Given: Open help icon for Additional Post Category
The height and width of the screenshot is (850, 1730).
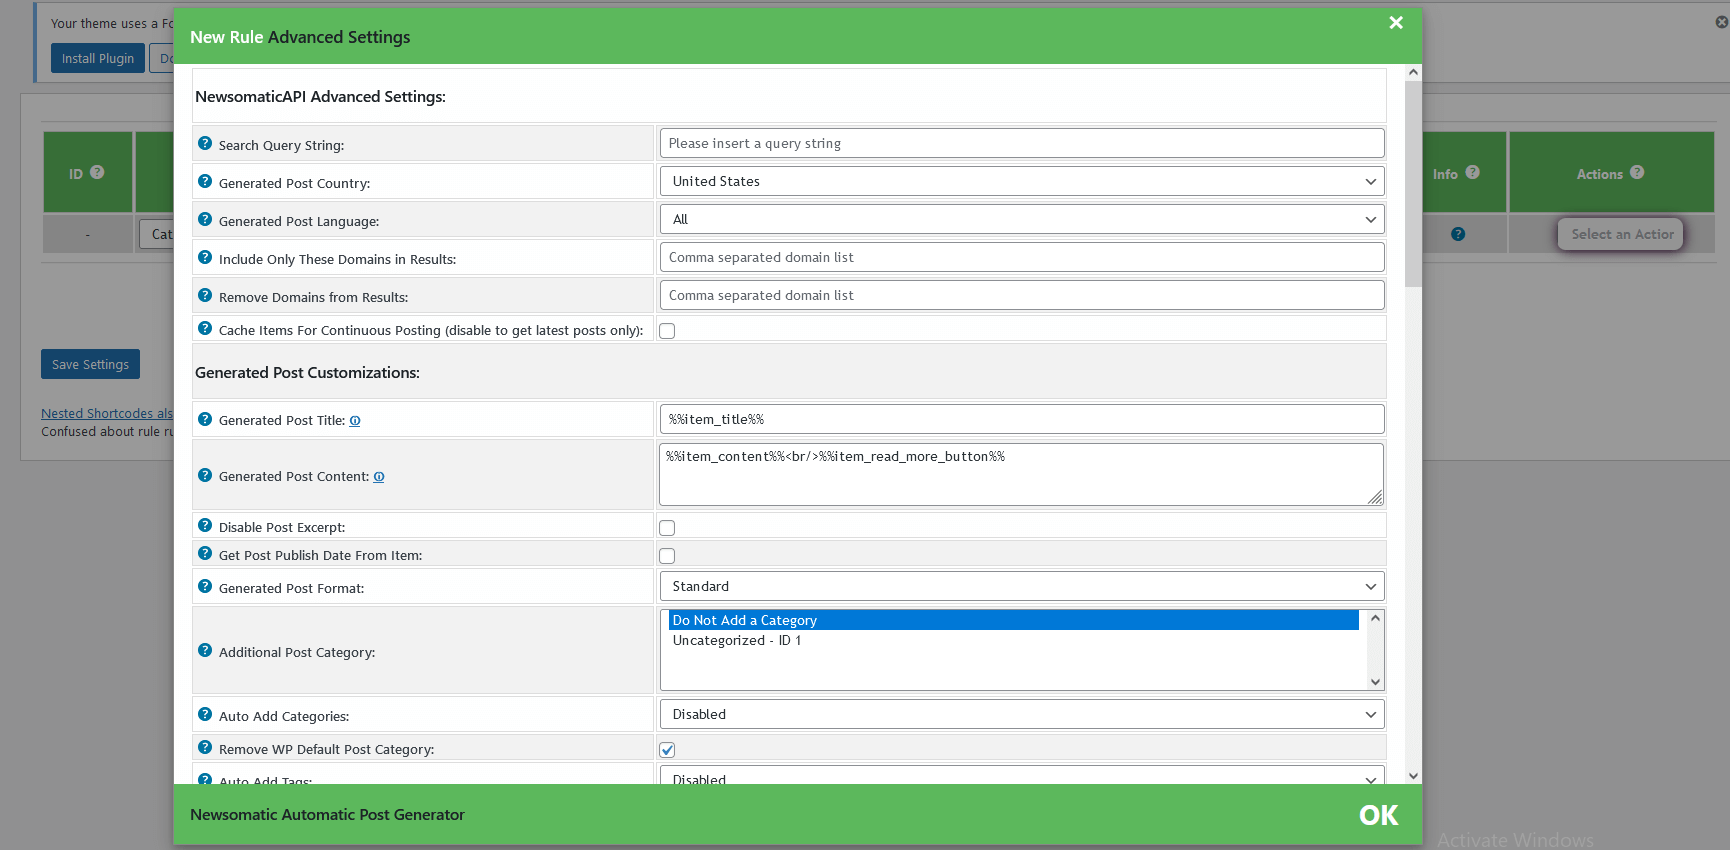Looking at the screenshot, I should 205,650.
